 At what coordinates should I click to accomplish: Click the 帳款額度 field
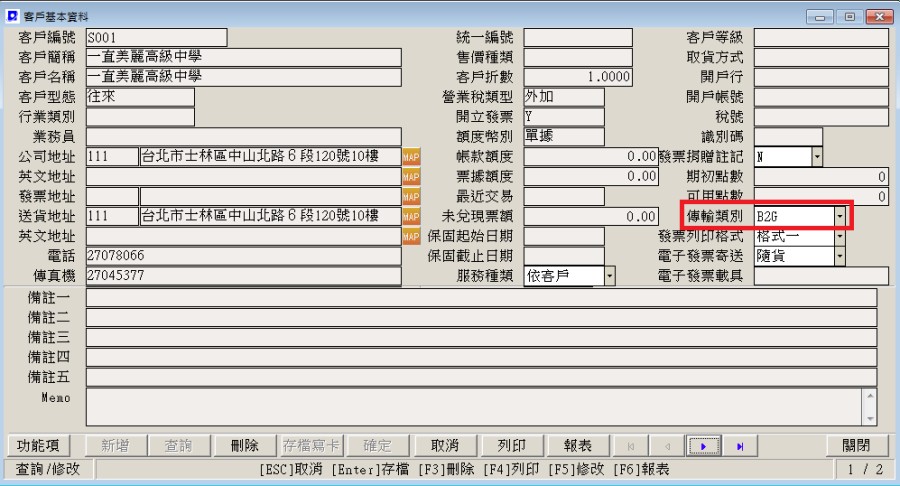[591, 157]
